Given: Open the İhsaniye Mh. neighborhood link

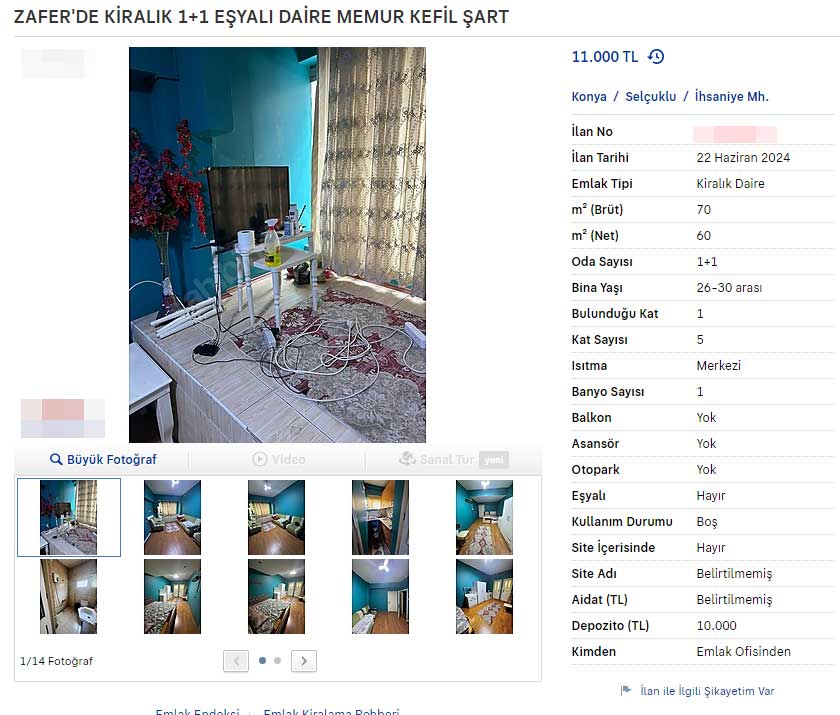Looking at the screenshot, I should click(731, 96).
